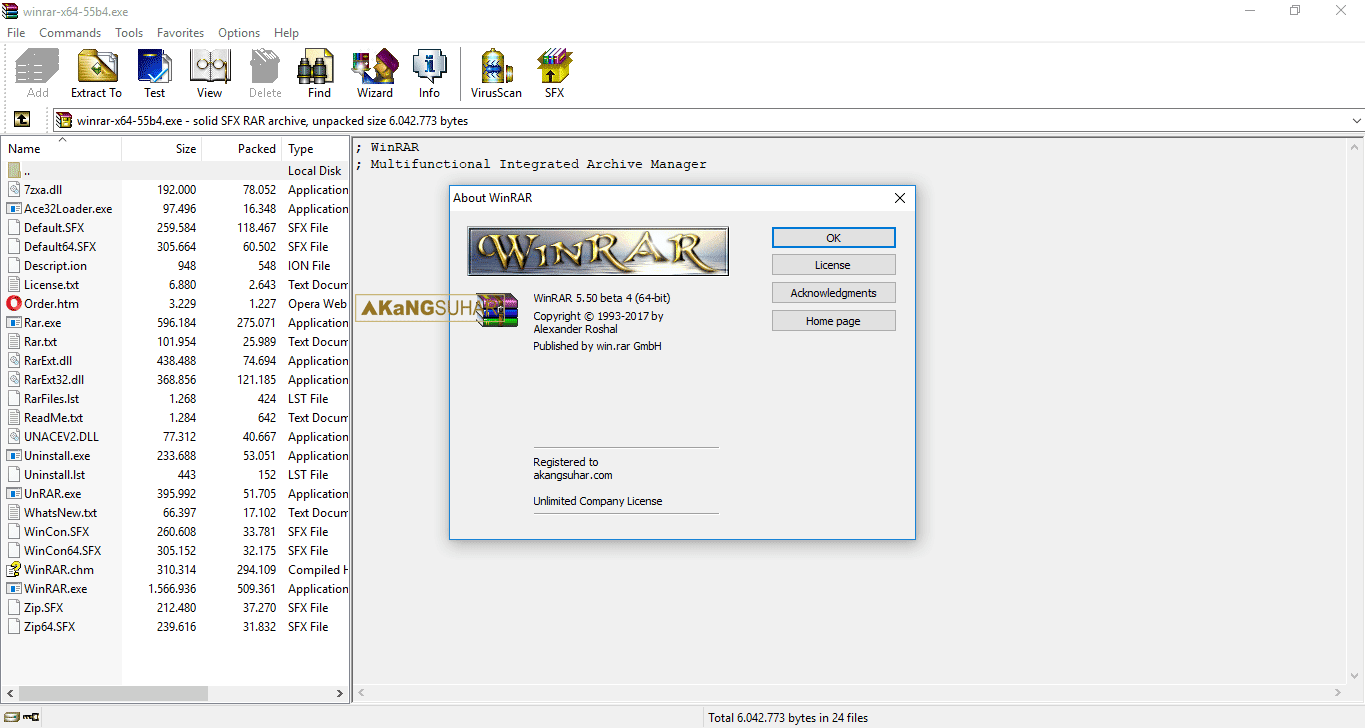Click the status bar drive/key icon
The image size is (1365, 728).
[x=22, y=717]
